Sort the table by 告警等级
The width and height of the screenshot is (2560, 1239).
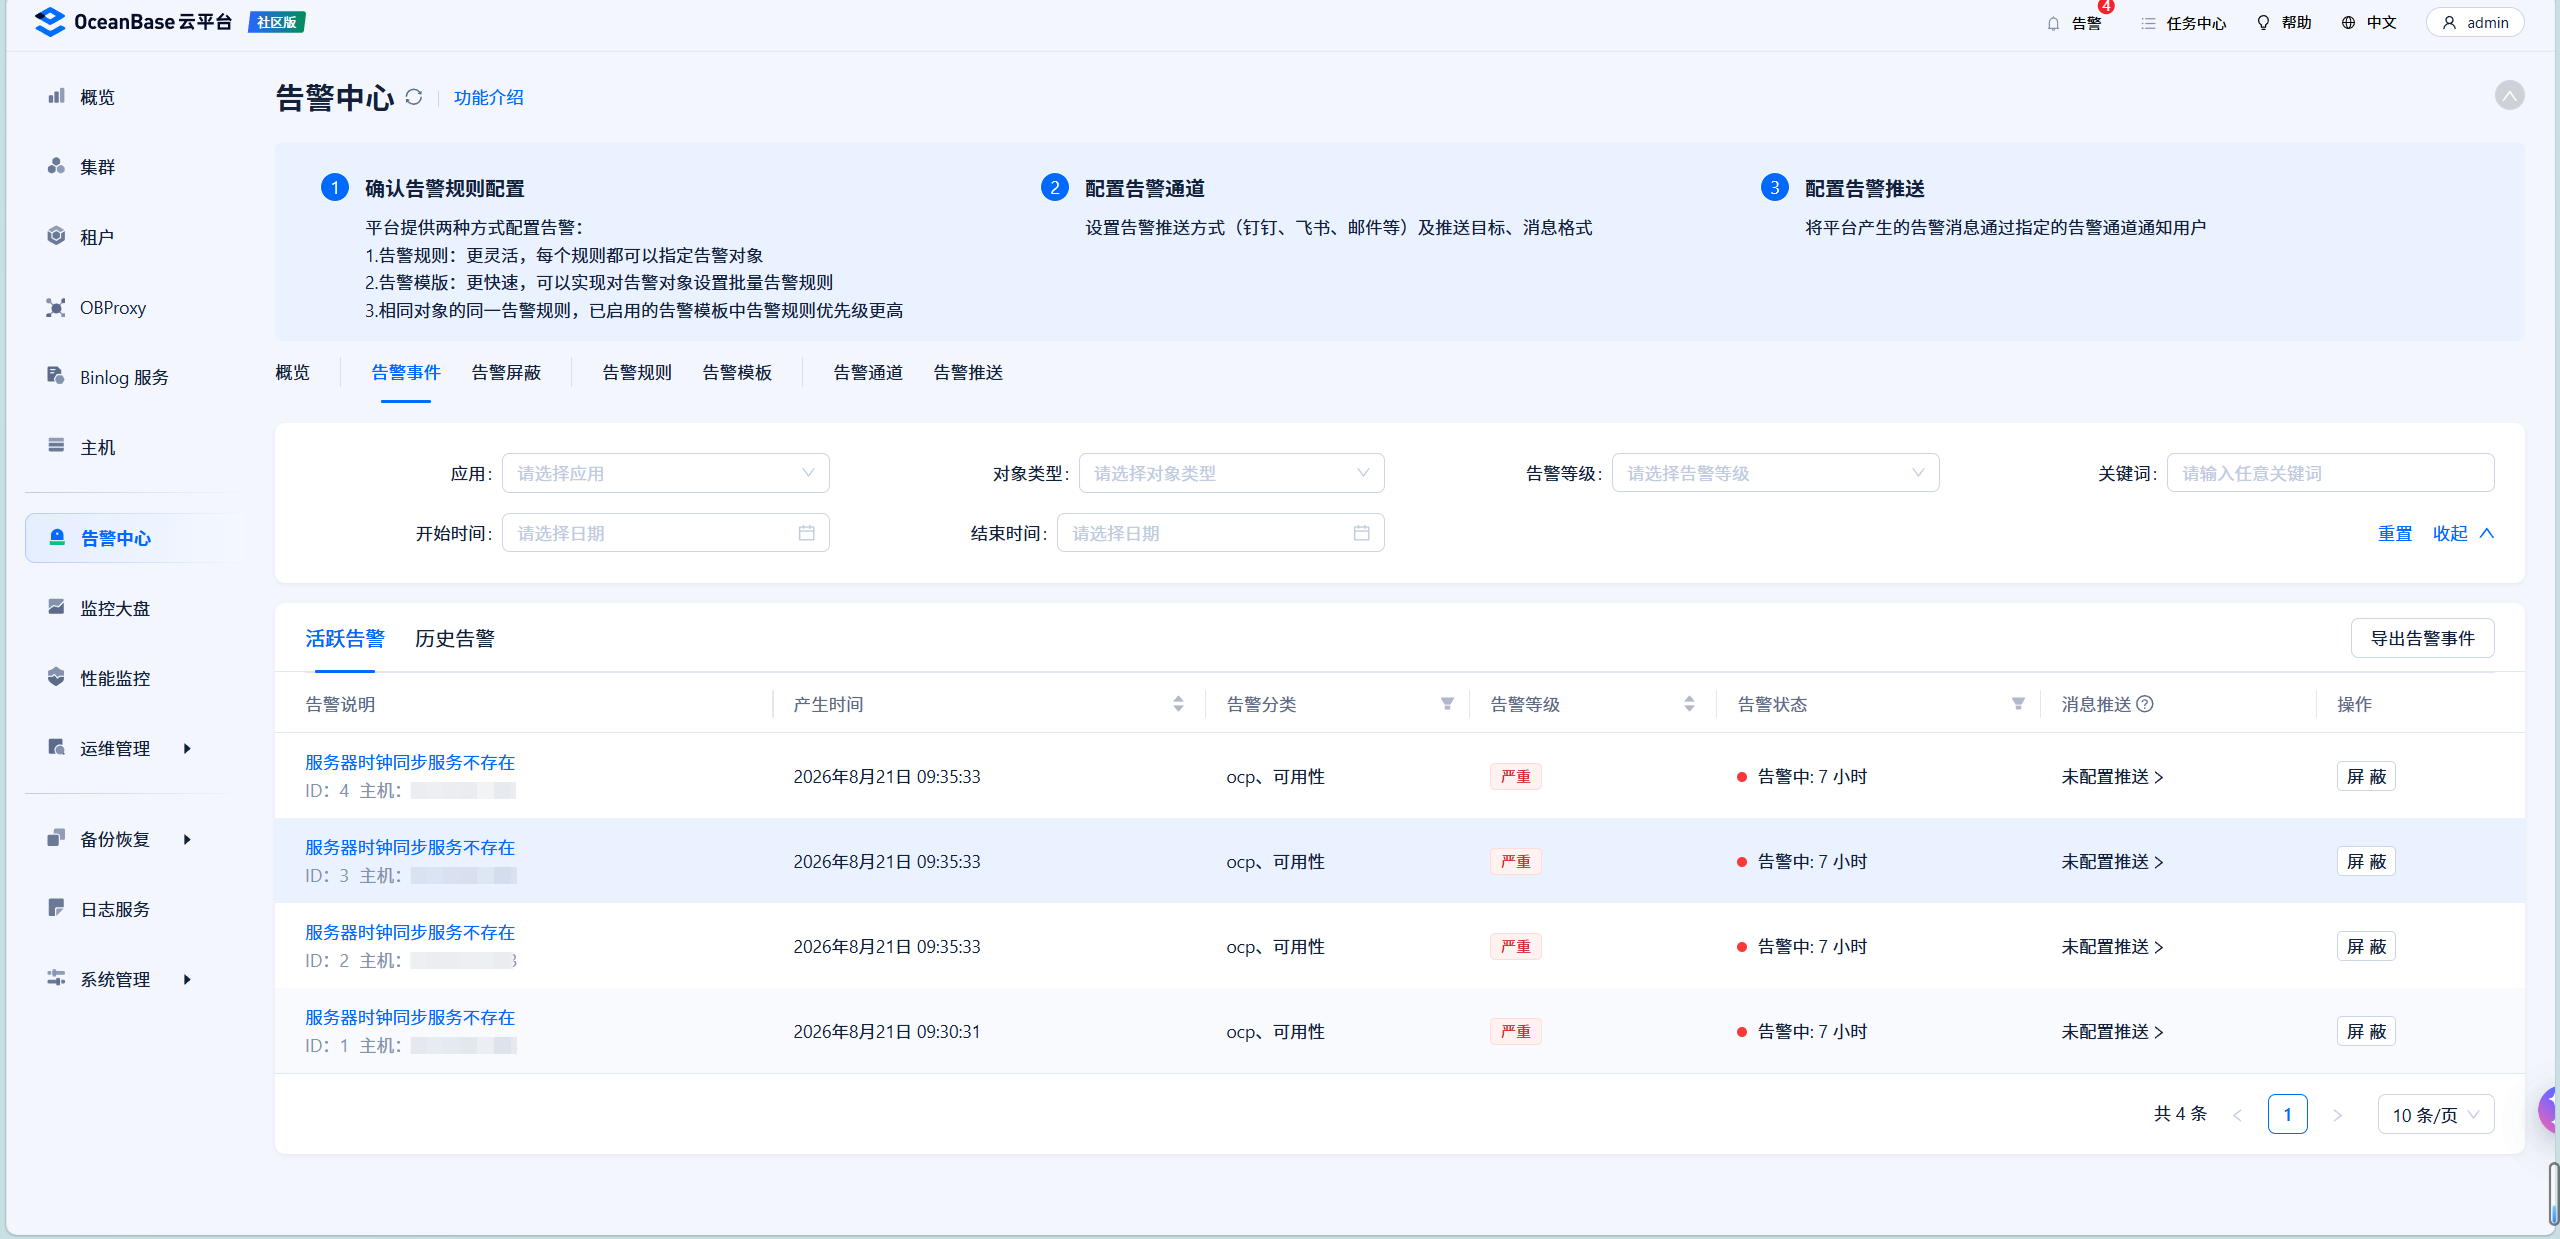[x=1689, y=705]
